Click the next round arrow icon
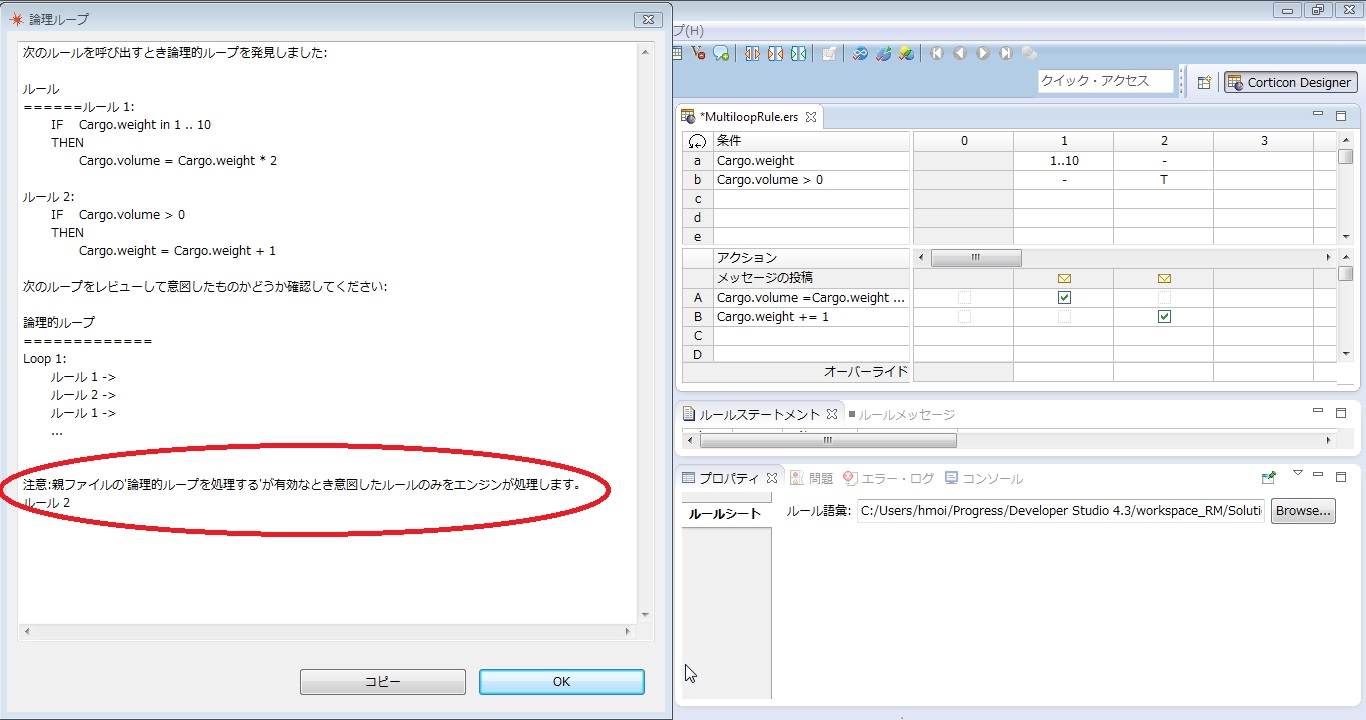The width and height of the screenshot is (1366, 720). pos(983,53)
